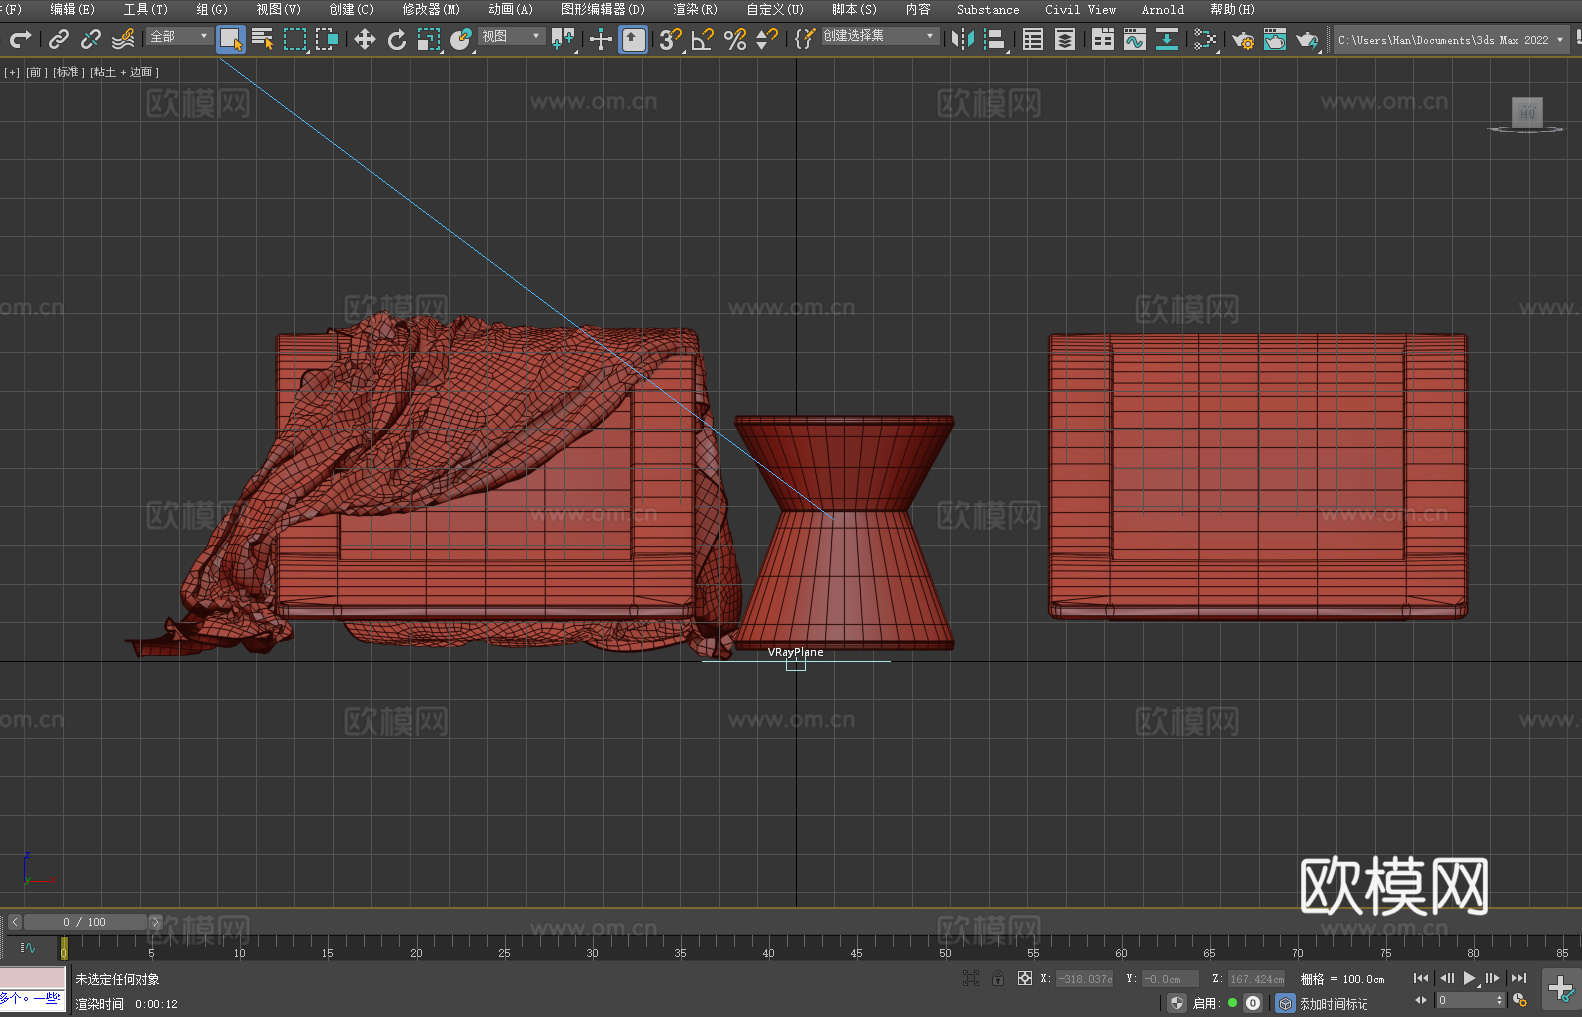Open the Schematic View icon
Image resolution: width=1582 pixels, height=1017 pixels.
point(1167,39)
